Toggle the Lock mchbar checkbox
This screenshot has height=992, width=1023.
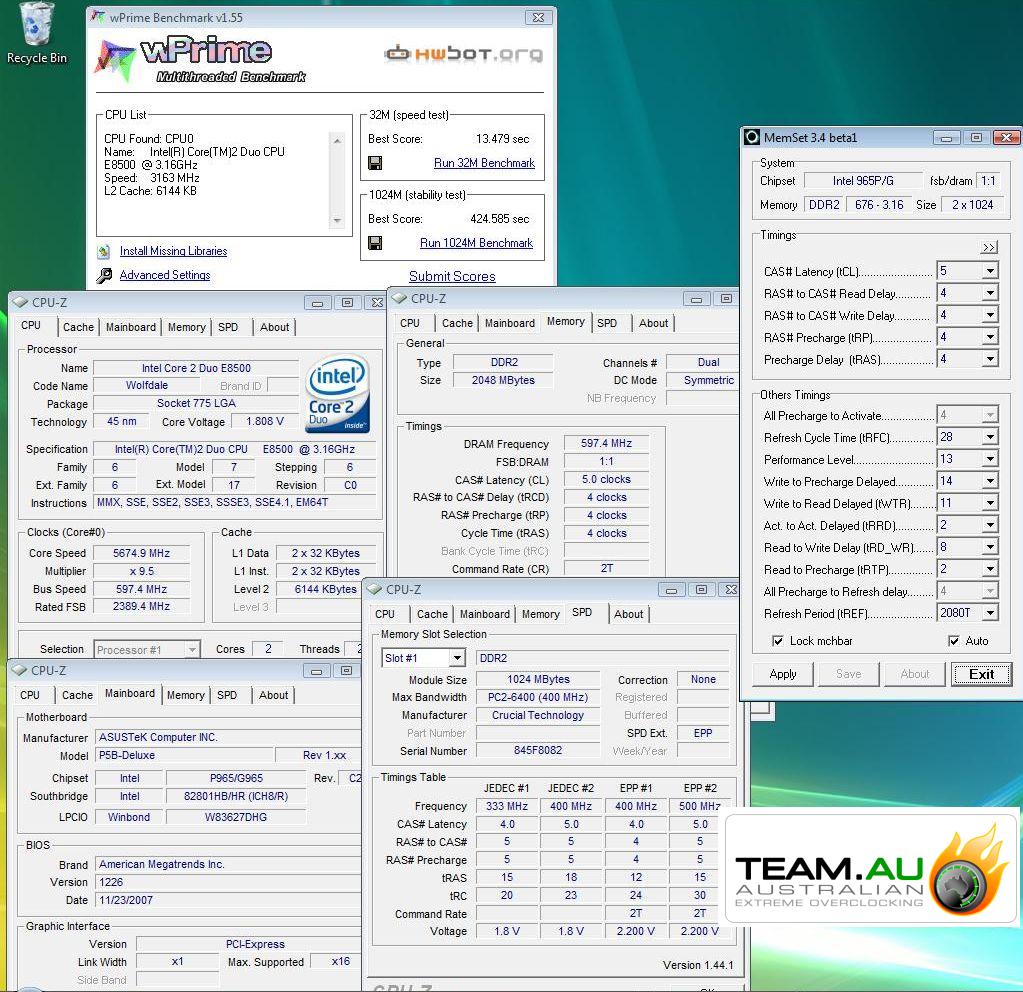tap(778, 641)
